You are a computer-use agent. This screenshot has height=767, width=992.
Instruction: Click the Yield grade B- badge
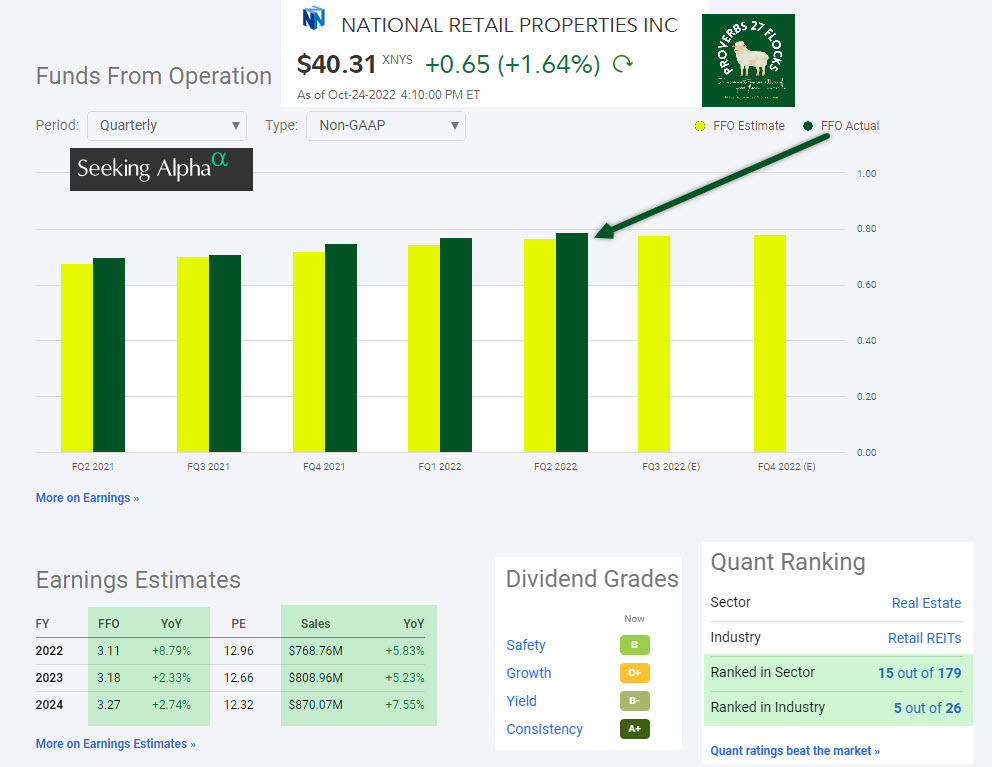(634, 701)
